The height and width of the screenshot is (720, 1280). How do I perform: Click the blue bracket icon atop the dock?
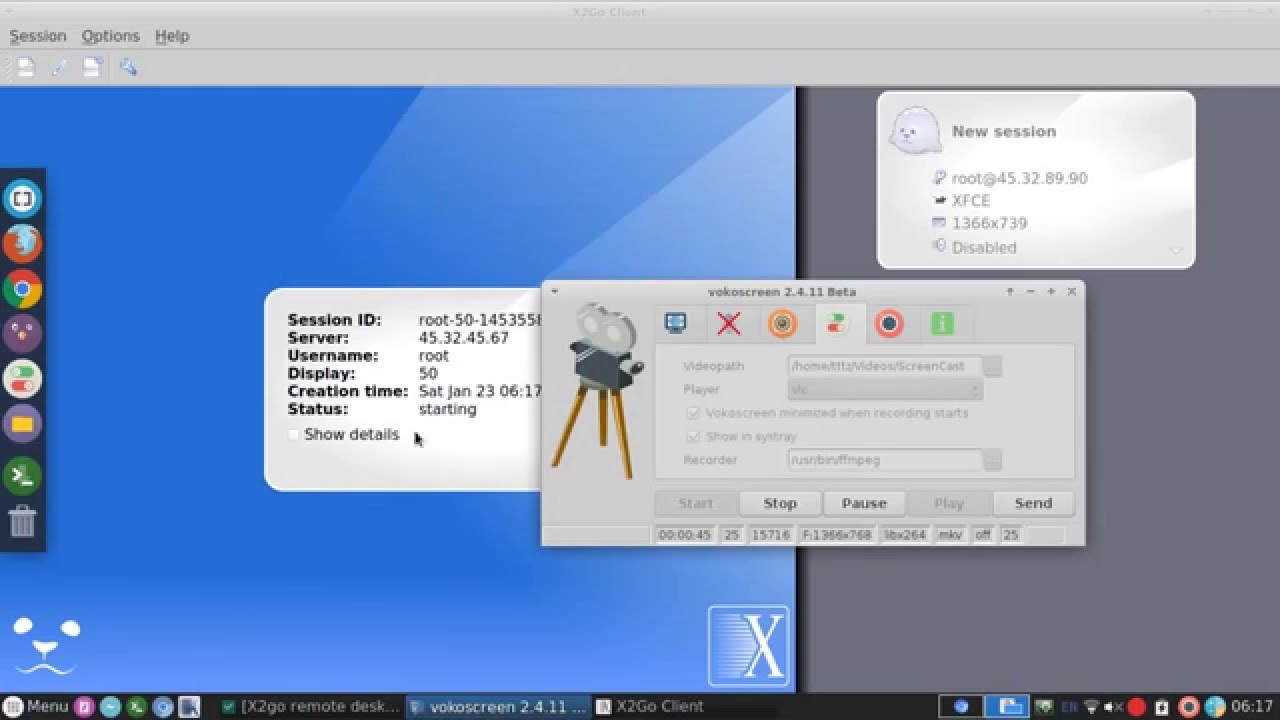pos(22,198)
